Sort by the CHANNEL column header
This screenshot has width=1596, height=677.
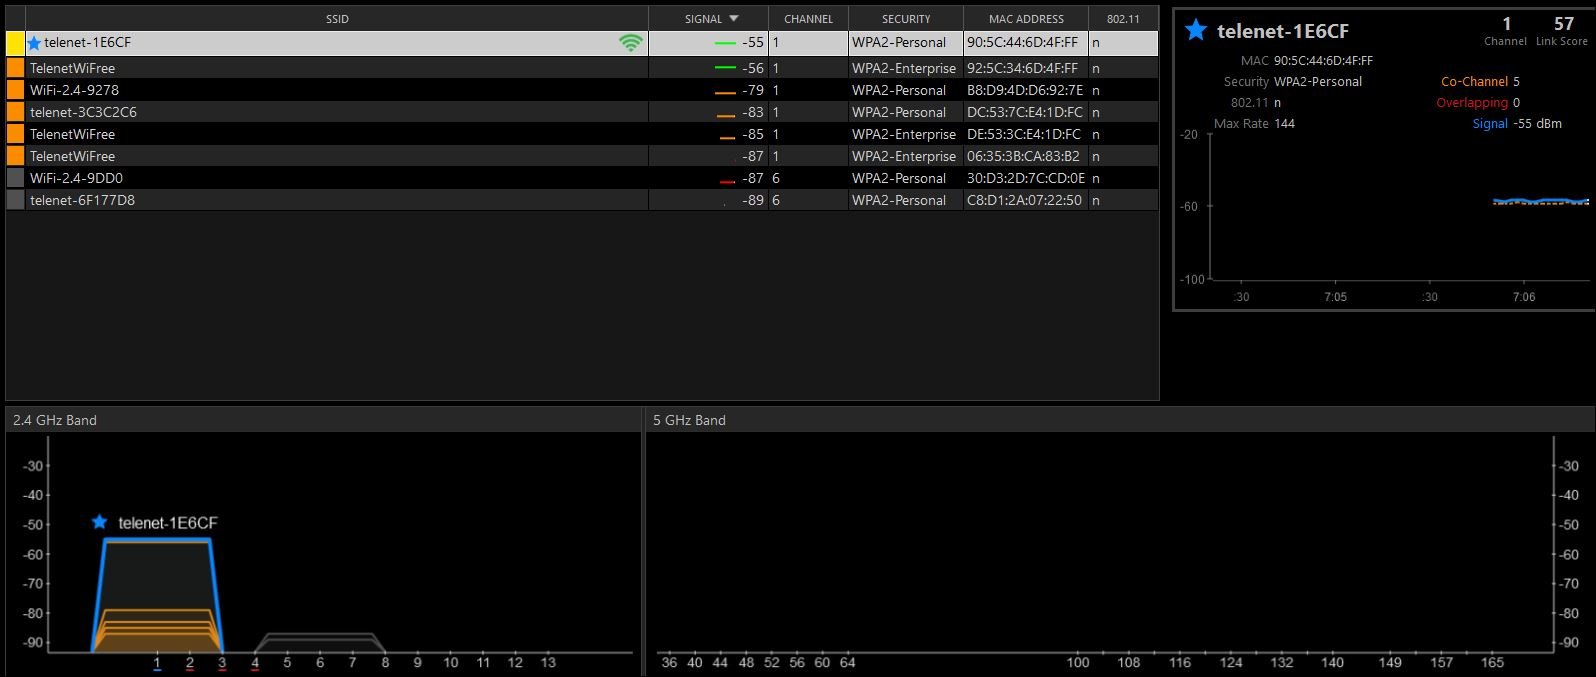[808, 19]
